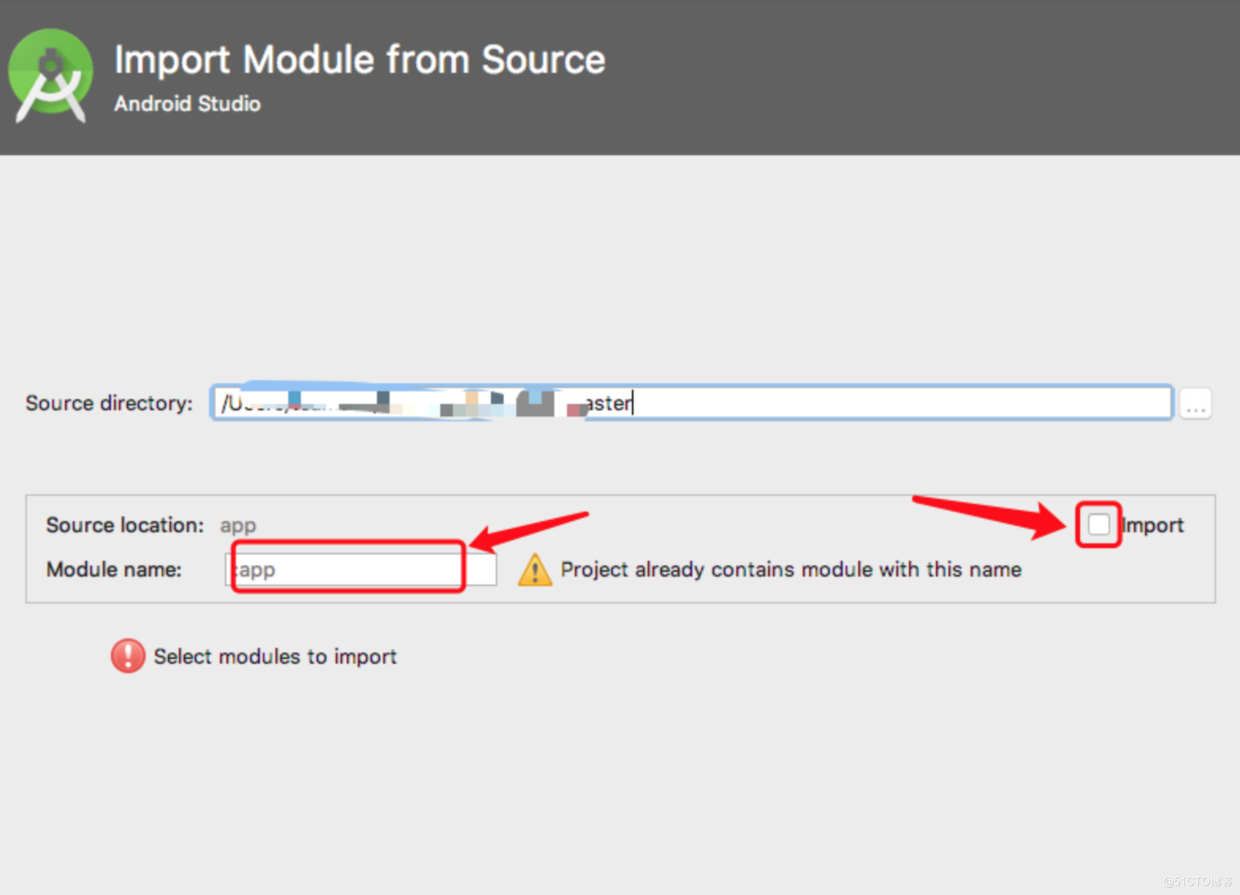1240x895 pixels.
Task: Focus the Source directory path field
Action: 691,403
